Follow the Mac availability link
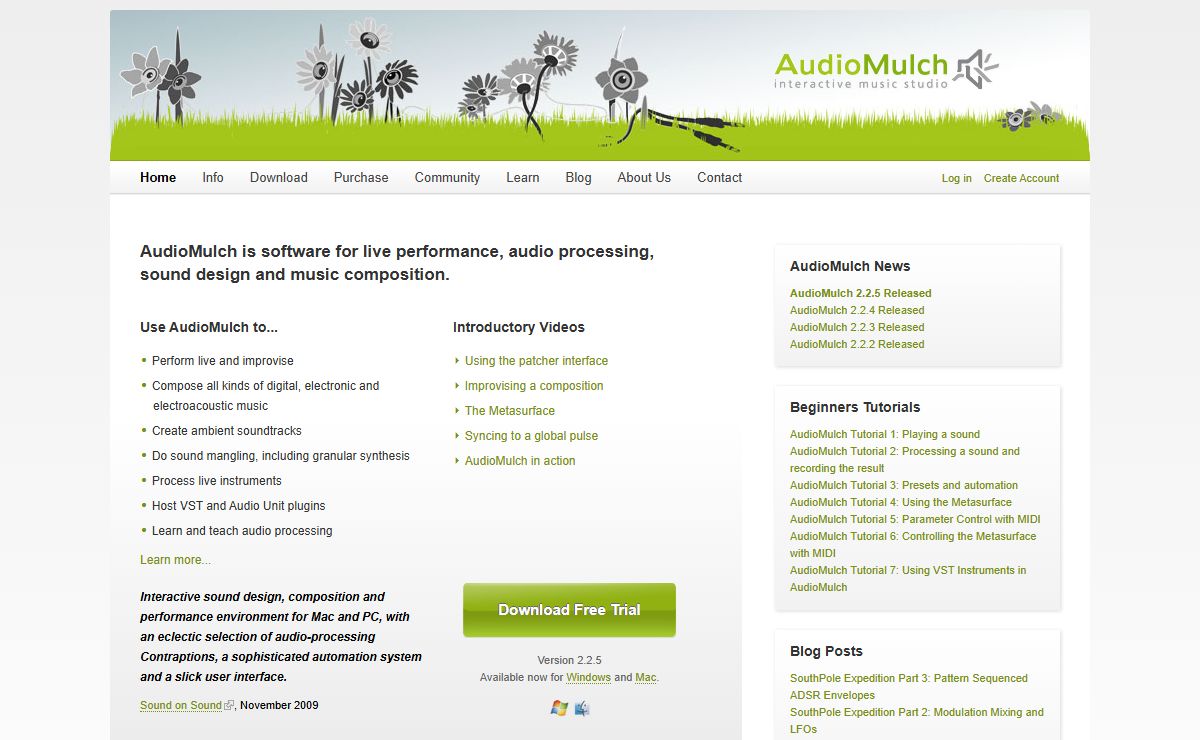Image resolution: width=1200 pixels, height=740 pixels. [x=646, y=677]
